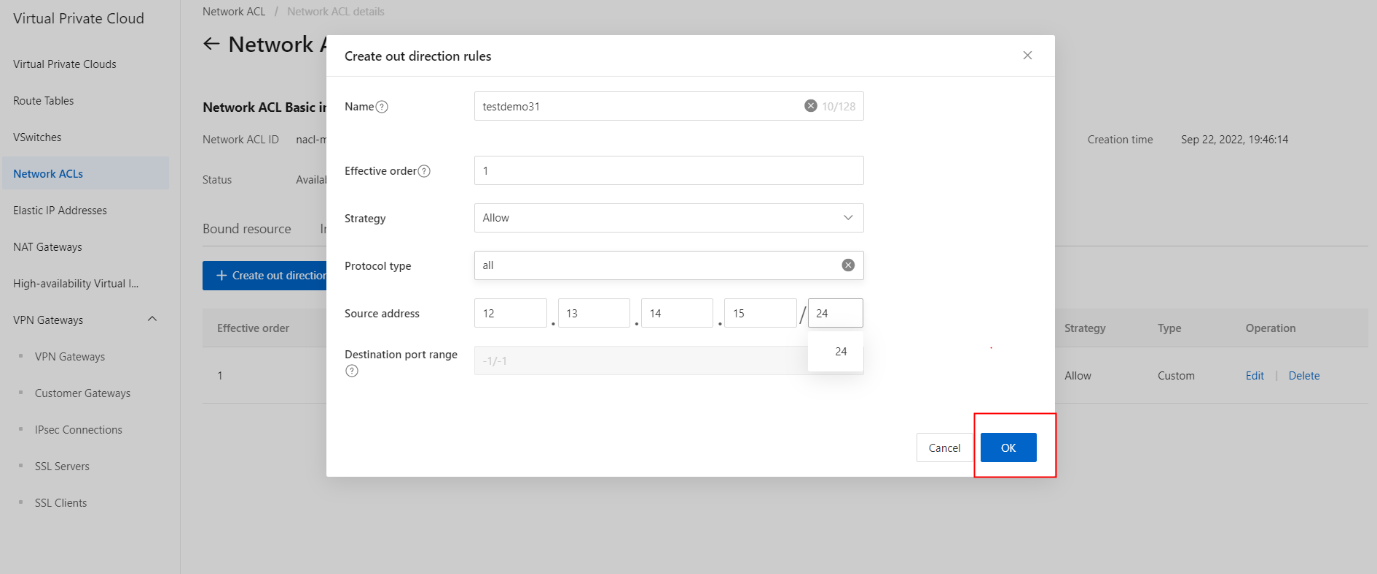Viewport: 1377px width, 574px height.
Task: Click Edit link for rule 1
Action: click(1254, 376)
